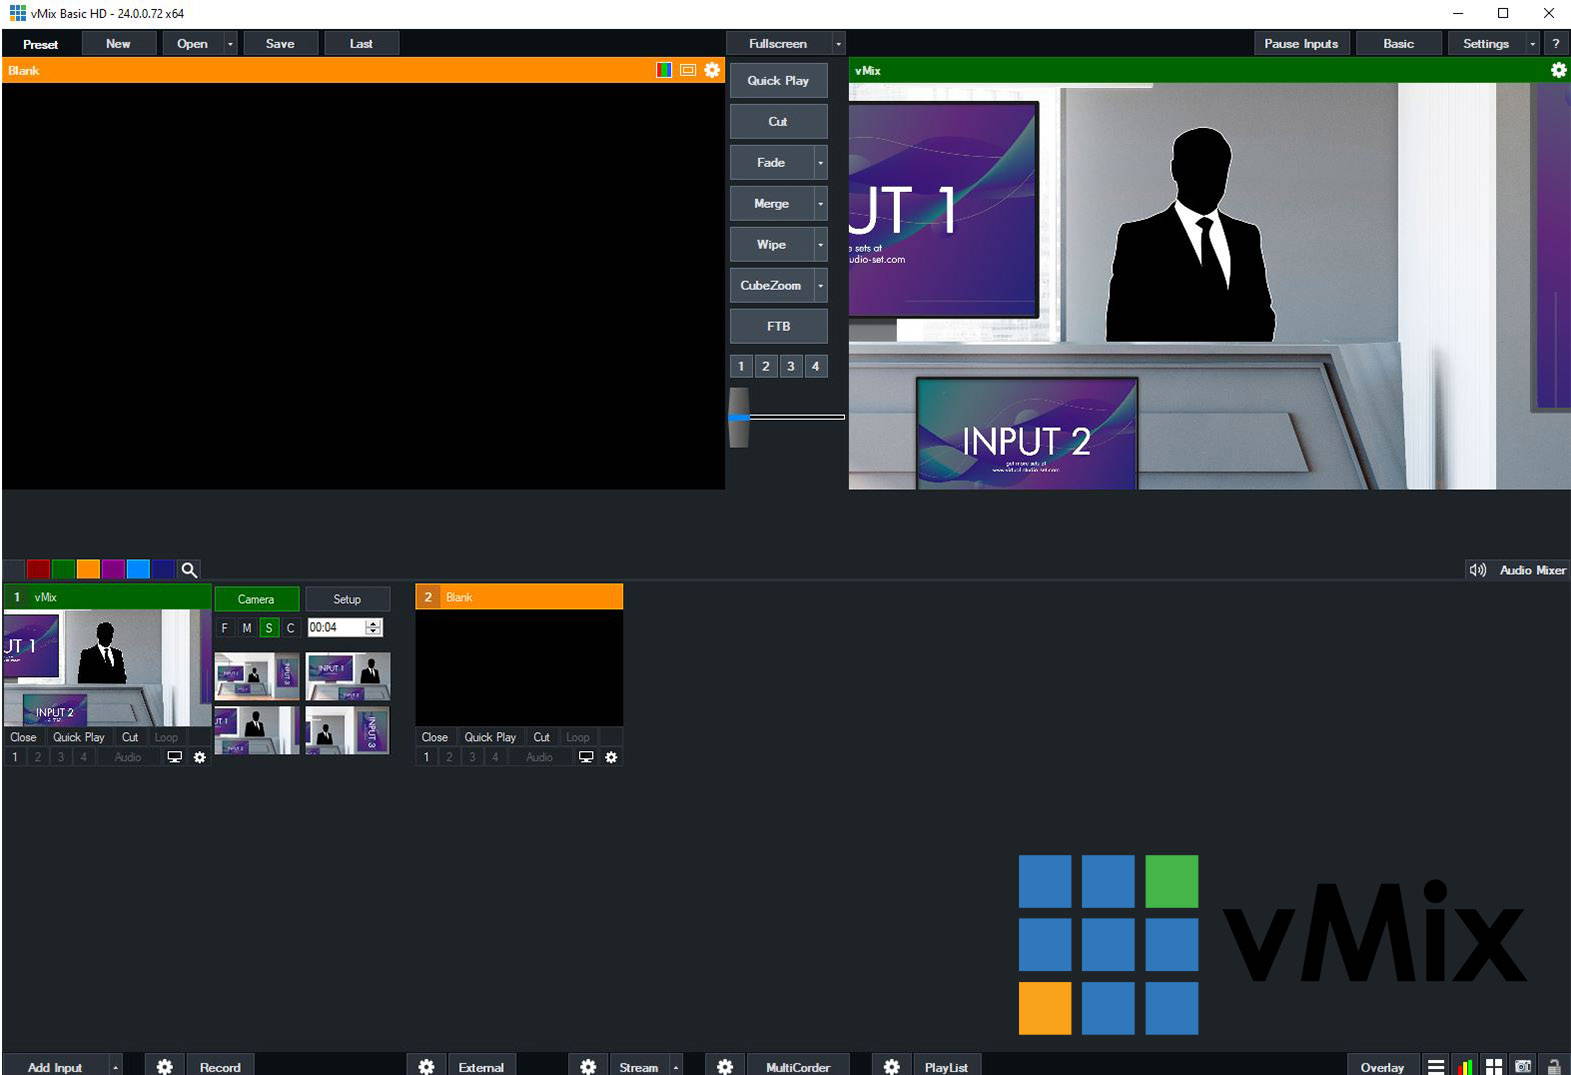This screenshot has width=1571, height=1075.
Task: Click Save in the preset bar
Action: [280, 44]
